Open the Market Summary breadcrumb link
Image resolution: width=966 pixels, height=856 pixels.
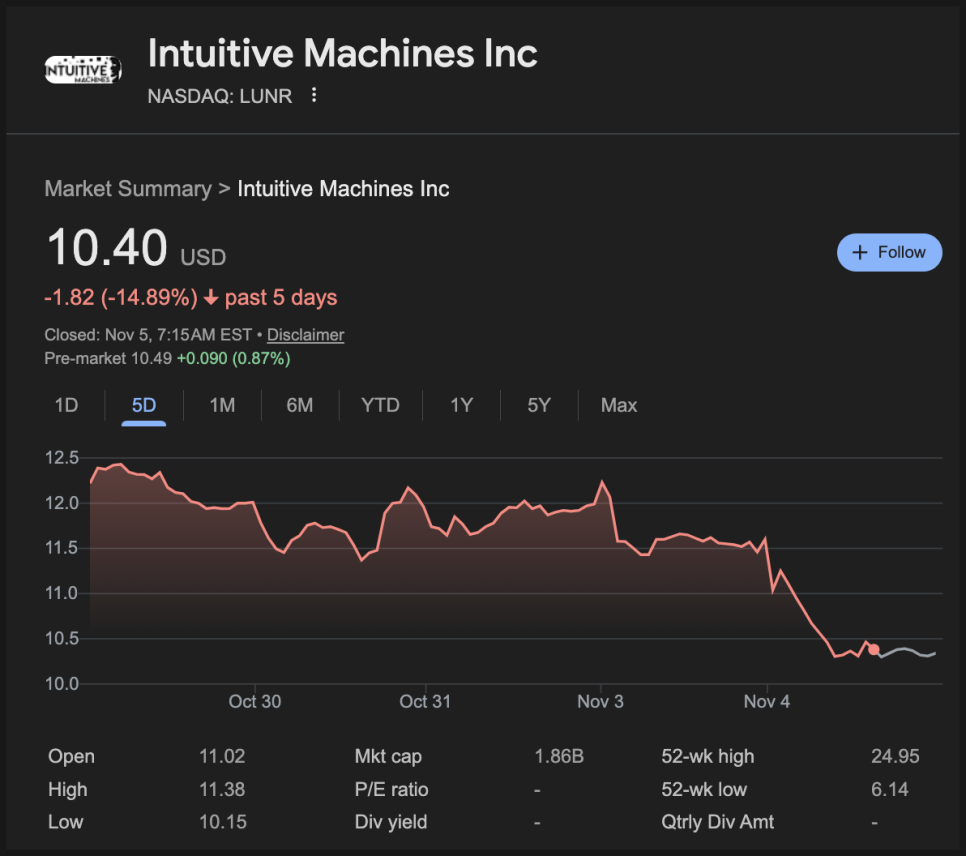[128, 189]
